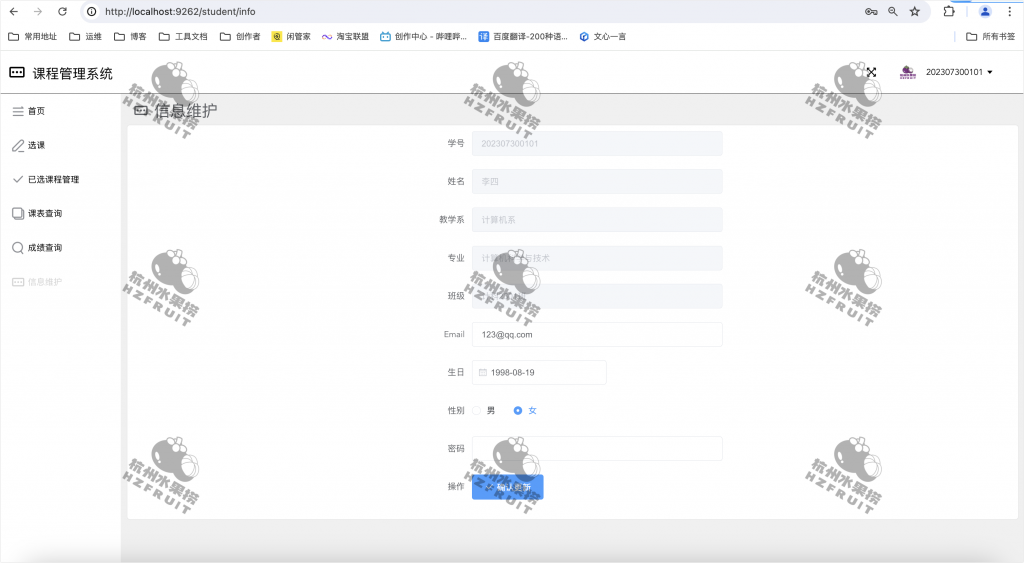Click the 课程管理系统 title text
Screen dimensions: 1024x563
(x=72, y=74)
